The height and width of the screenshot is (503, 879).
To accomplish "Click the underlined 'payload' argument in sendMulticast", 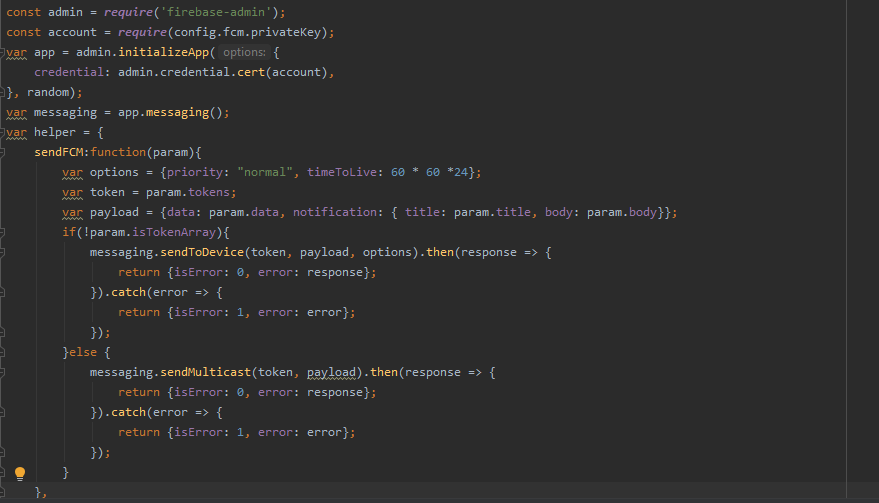I will coord(332,372).
